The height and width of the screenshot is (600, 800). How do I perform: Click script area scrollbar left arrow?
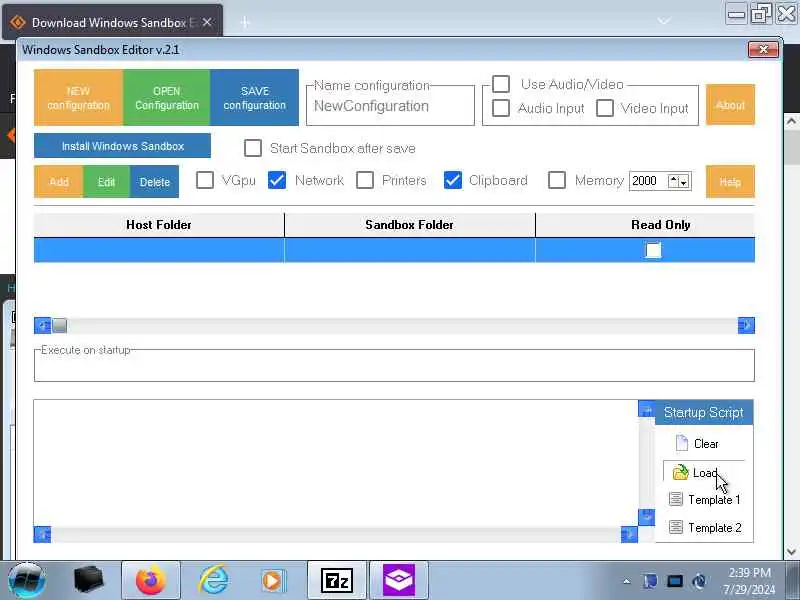42,534
